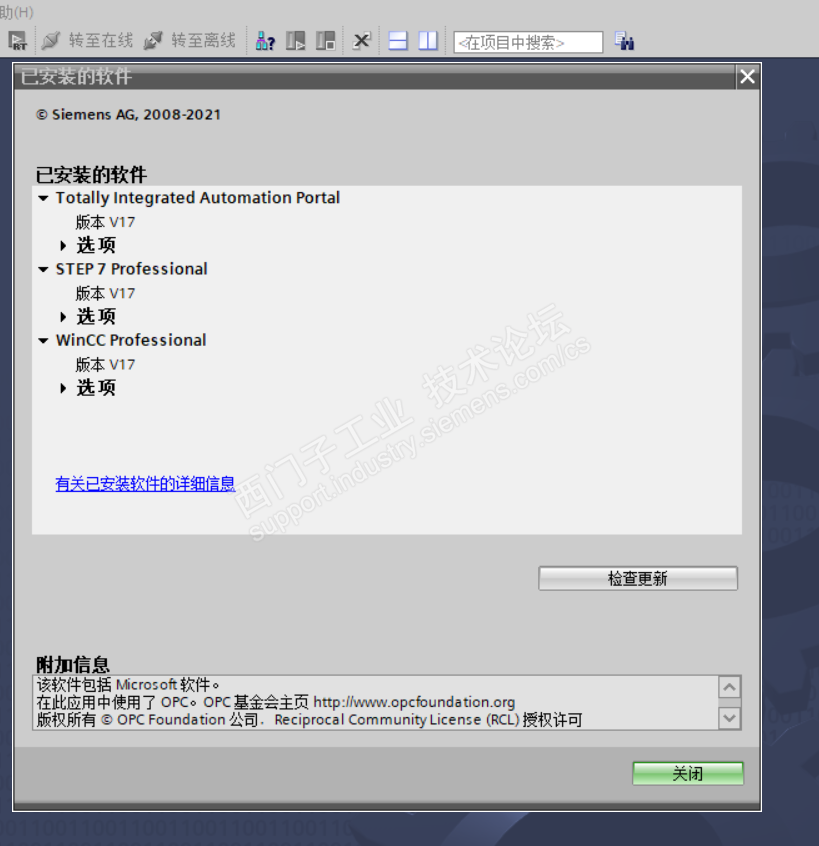This screenshot has width=819, height=846.
Task: Click the go online plug icon
Action: (51, 40)
